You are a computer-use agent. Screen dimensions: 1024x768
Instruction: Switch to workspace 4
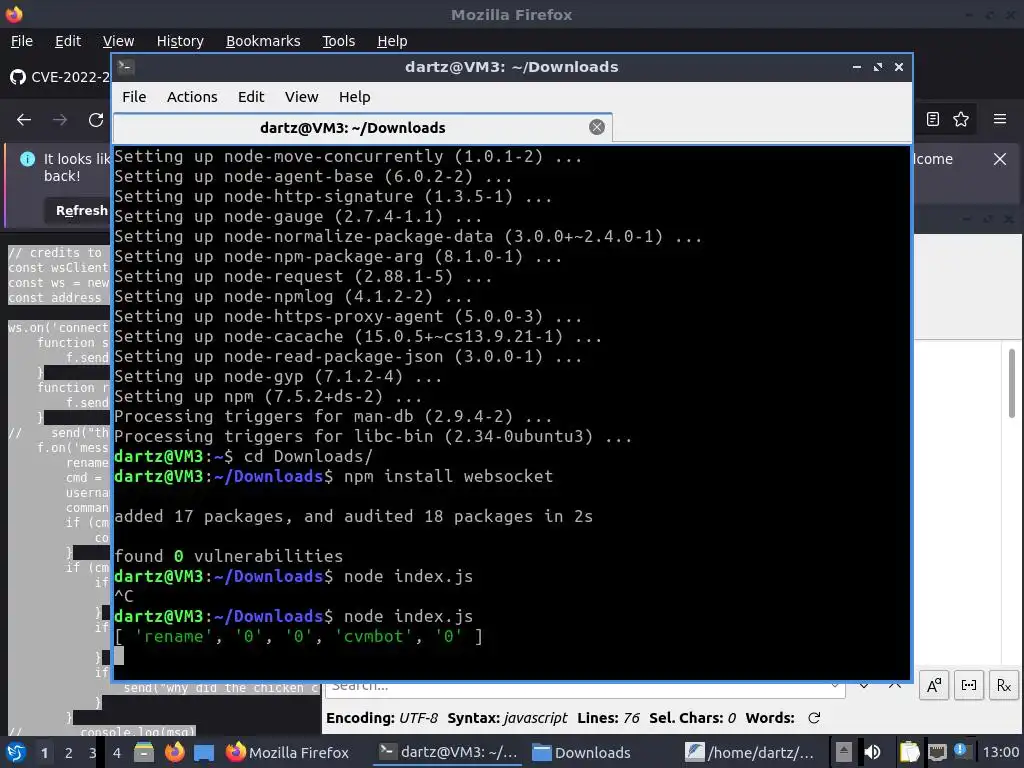pos(117,753)
